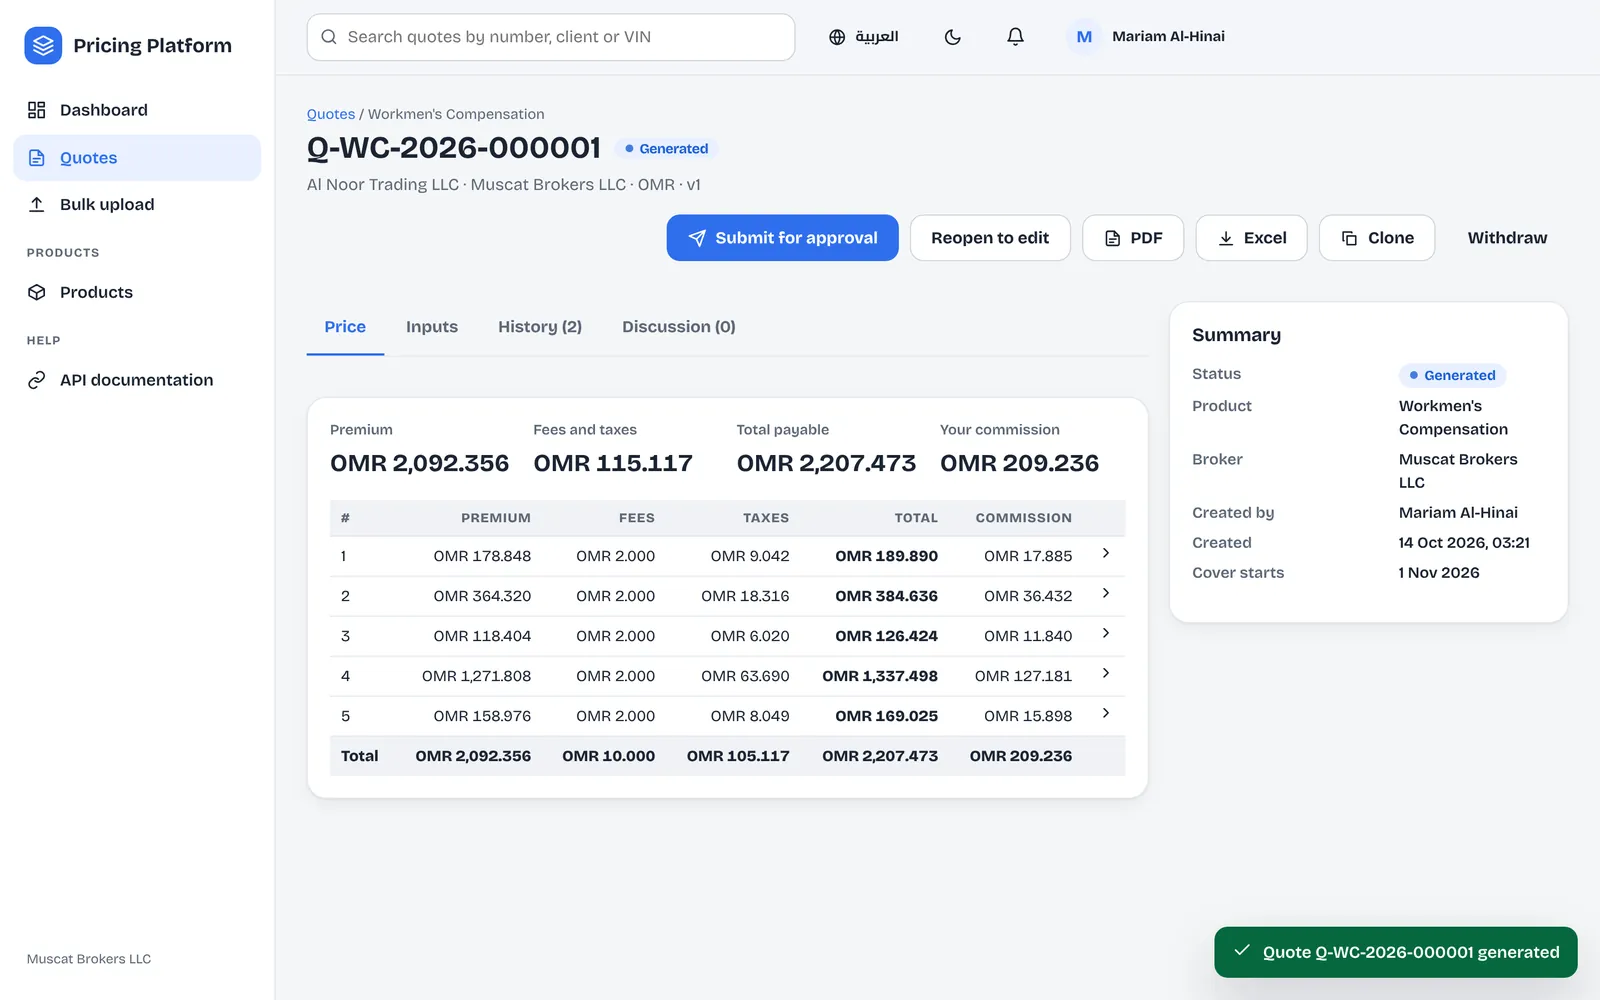Click Fees and taxes value OMR 115.117
1600x1000 pixels.
point(613,463)
